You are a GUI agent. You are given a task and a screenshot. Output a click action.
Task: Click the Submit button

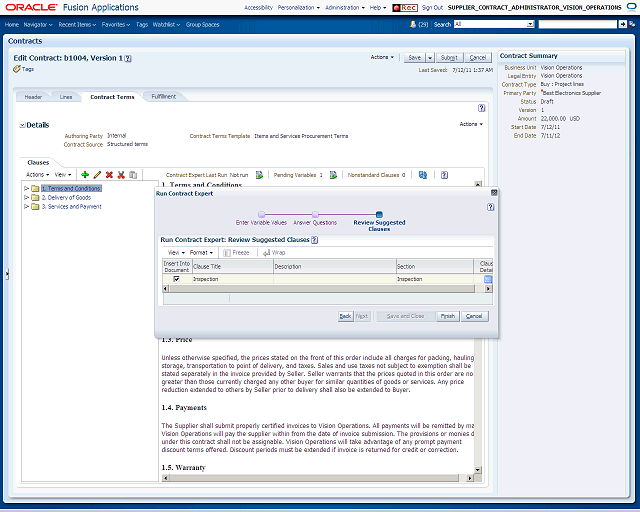coord(449,58)
